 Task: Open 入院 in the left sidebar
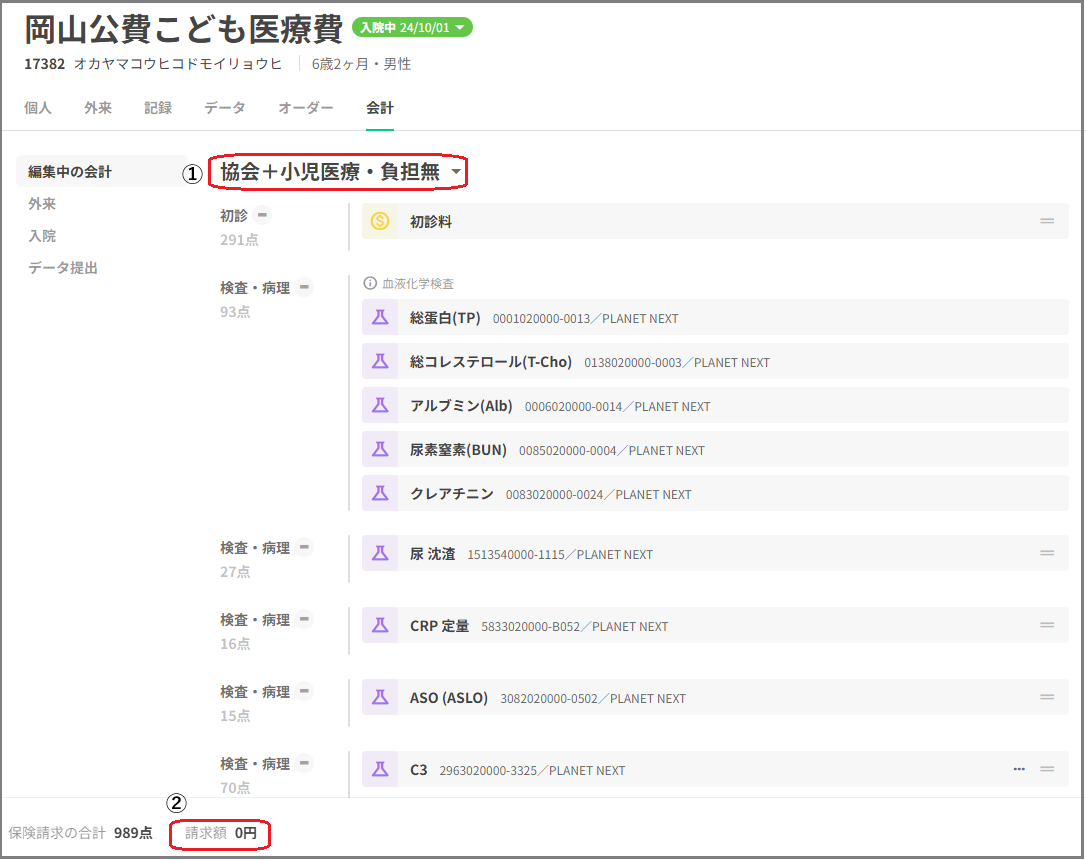pyautogui.click(x=42, y=236)
